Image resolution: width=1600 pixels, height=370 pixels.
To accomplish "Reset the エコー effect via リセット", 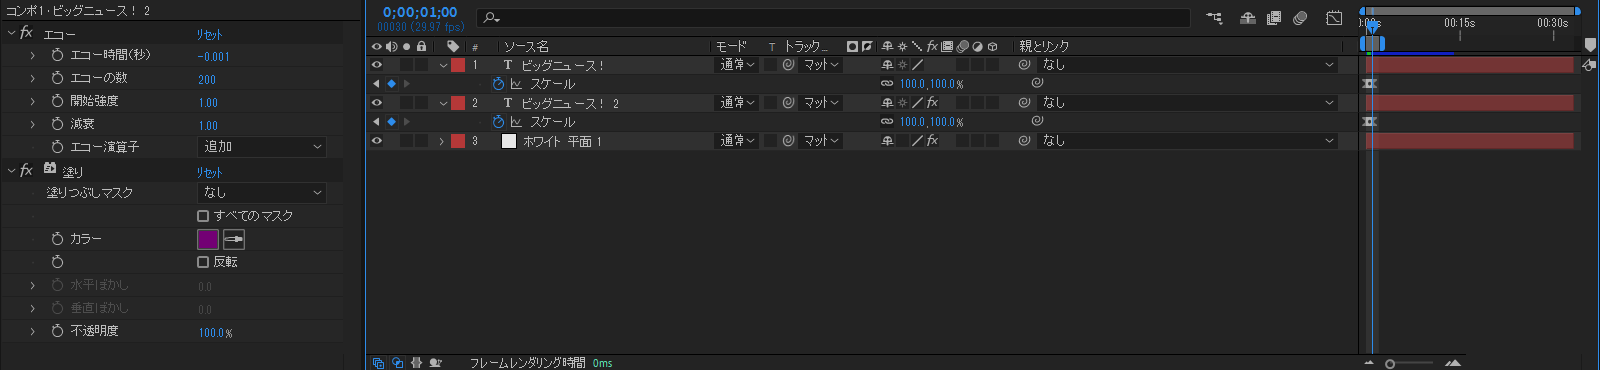I will click(x=209, y=34).
